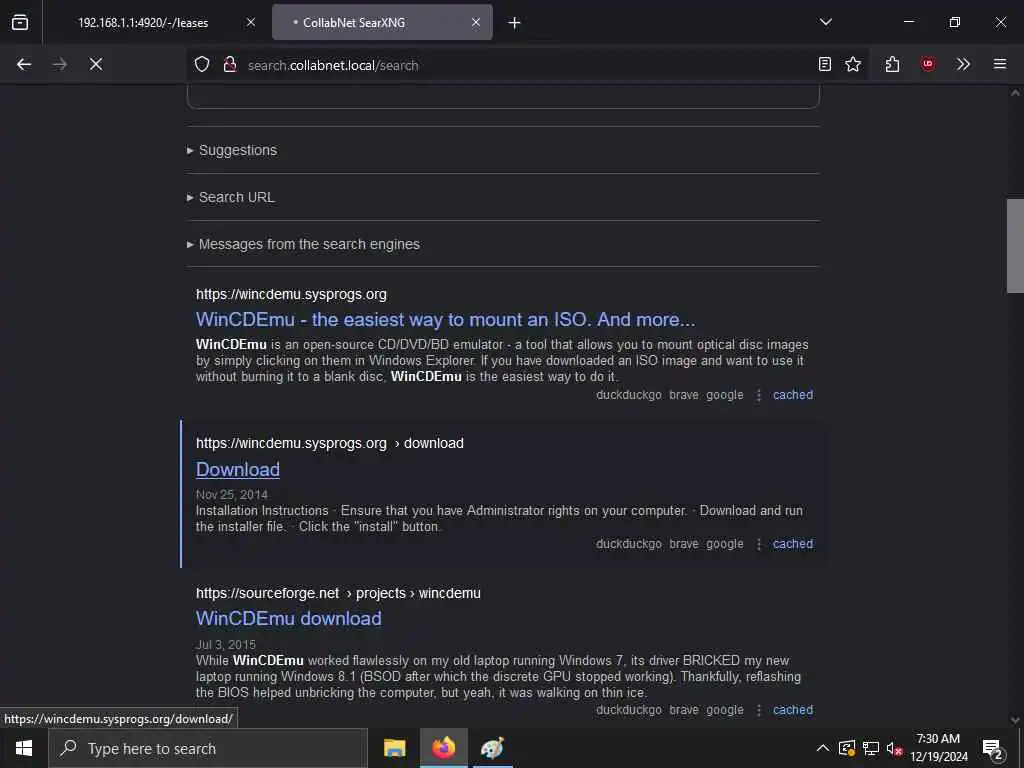Screen dimensions: 1024x768
Task: Open a new tab with plus
Action: point(515,23)
